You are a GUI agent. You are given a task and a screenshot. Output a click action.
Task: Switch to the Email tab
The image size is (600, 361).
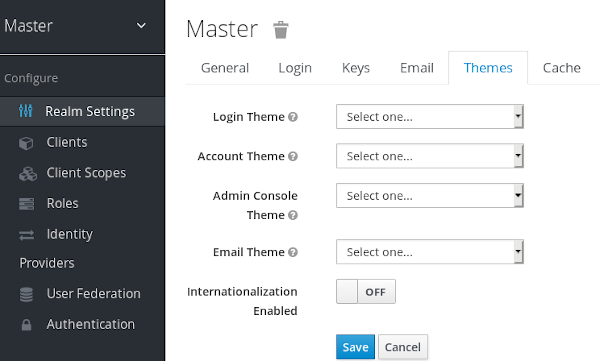tap(417, 68)
